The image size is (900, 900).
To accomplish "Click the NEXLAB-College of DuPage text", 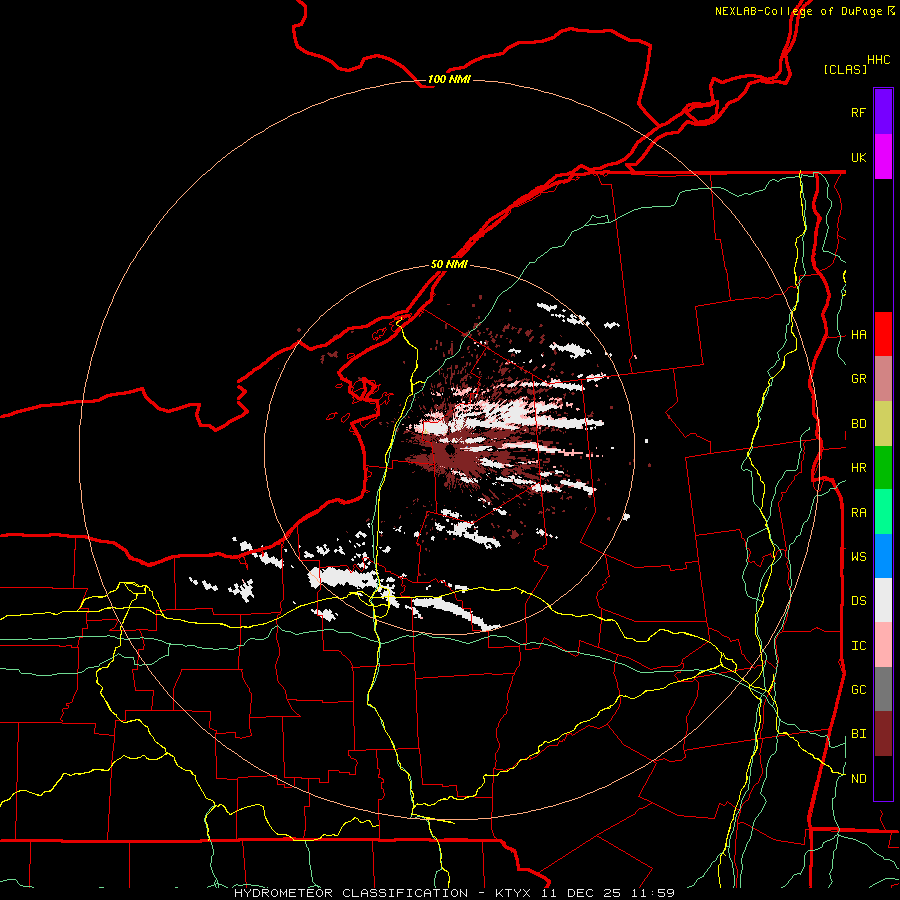I will click(x=798, y=11).
